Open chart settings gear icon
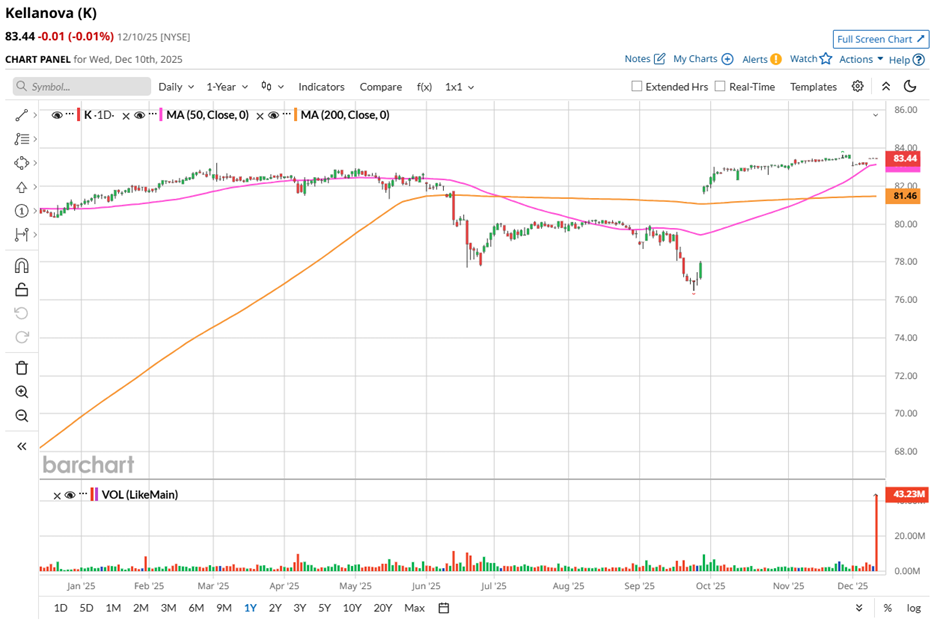Viewport: 937px width, 631px height. [857, 87]
